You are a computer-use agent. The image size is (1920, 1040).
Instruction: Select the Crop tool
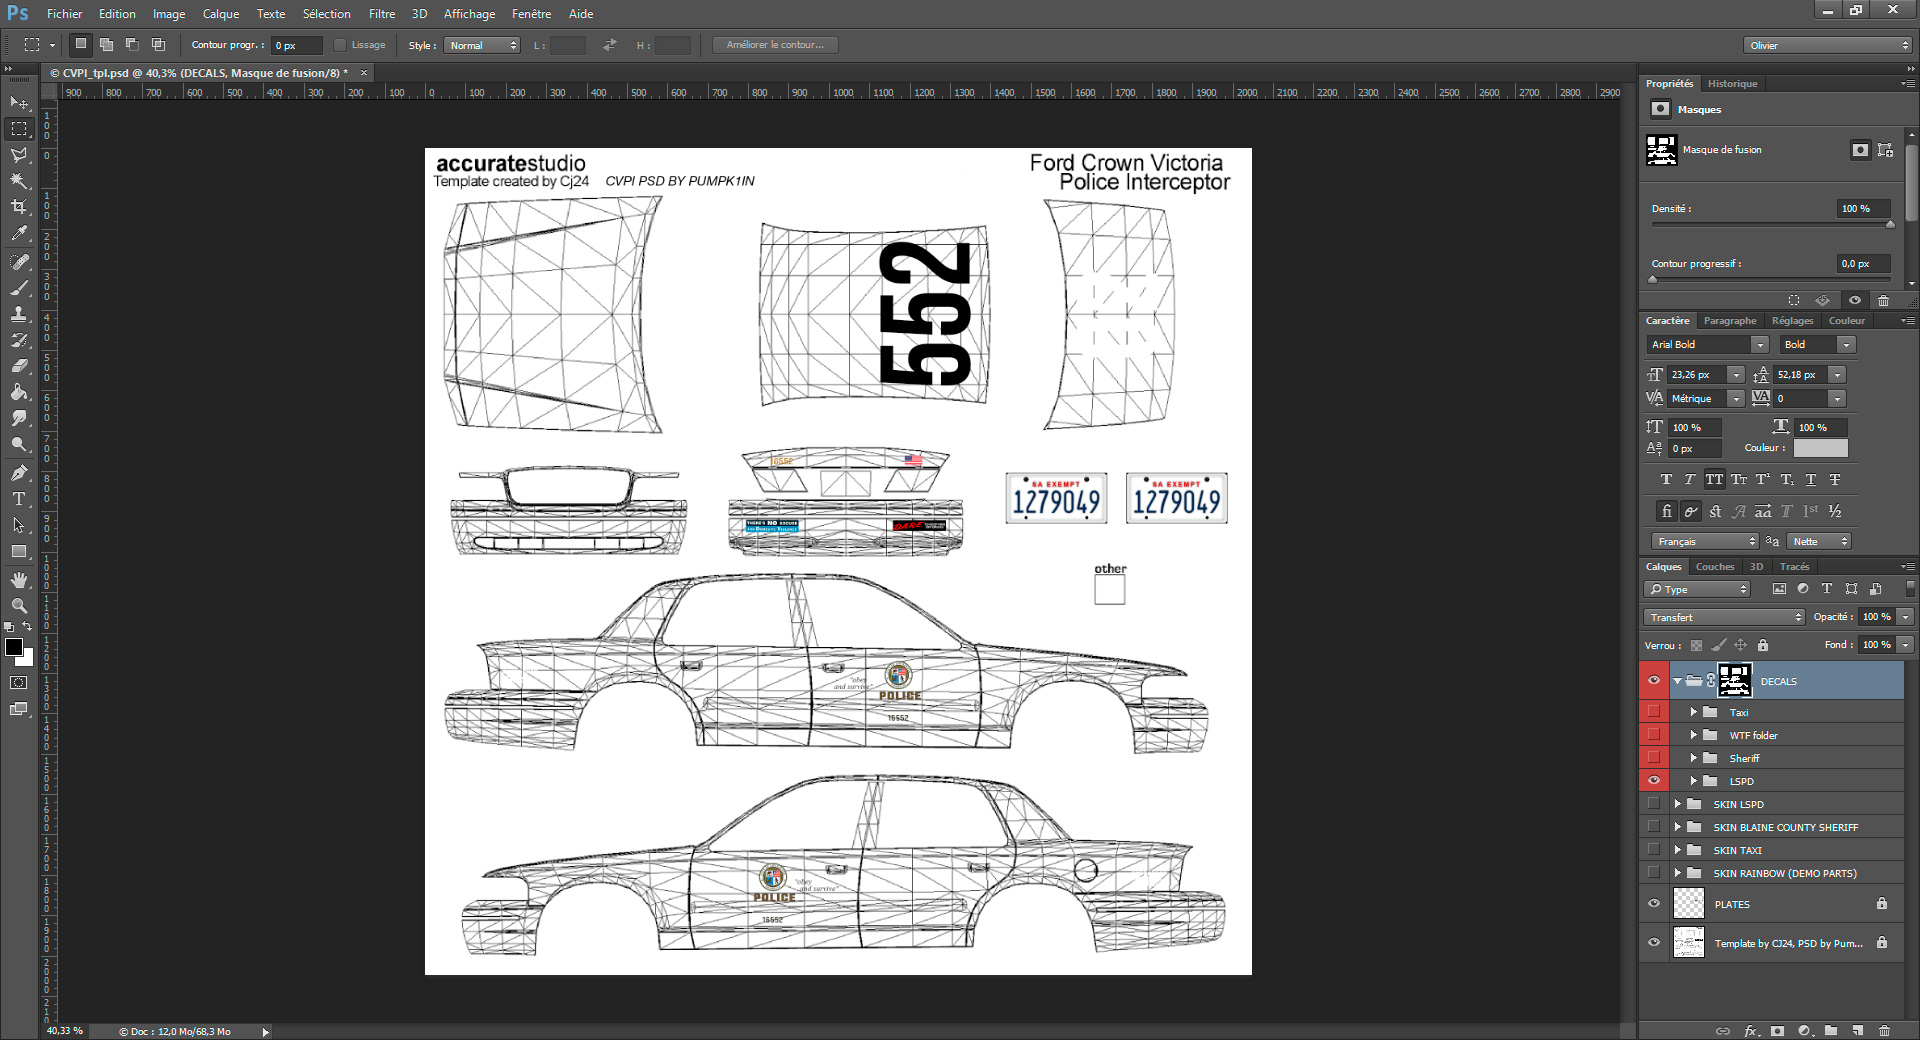(19, 207)
